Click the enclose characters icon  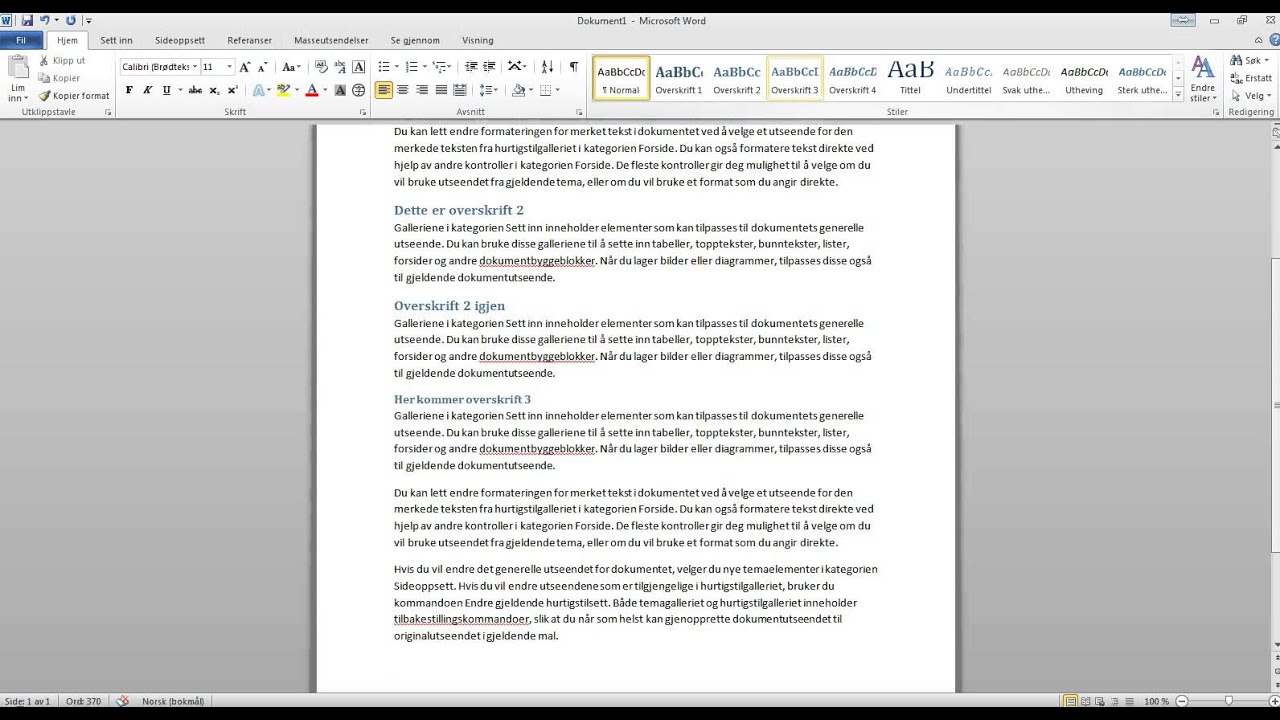point(359,90)
